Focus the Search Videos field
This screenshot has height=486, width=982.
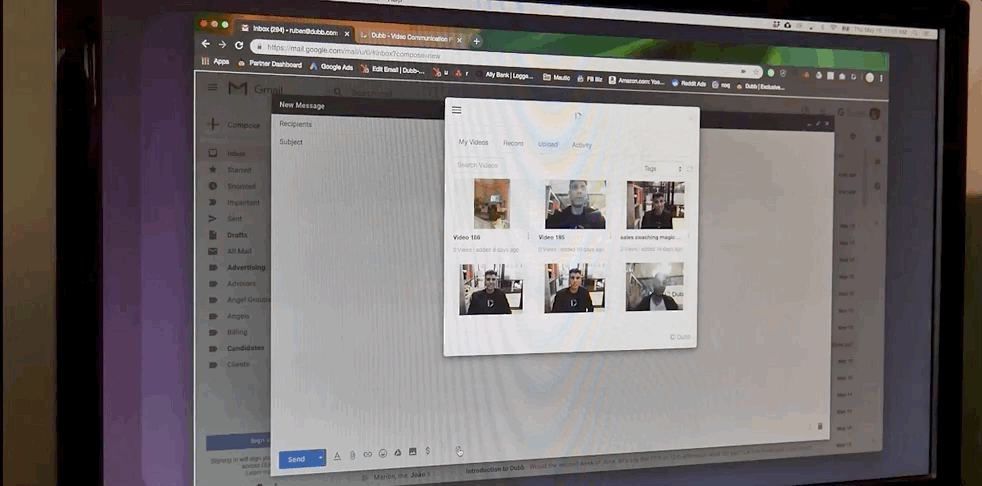480,165
